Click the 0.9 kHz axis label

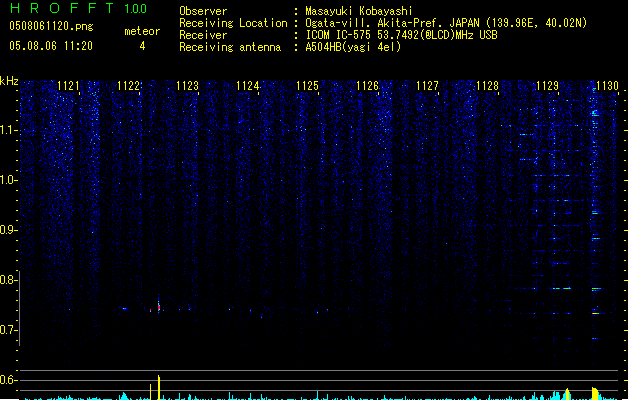8,230
